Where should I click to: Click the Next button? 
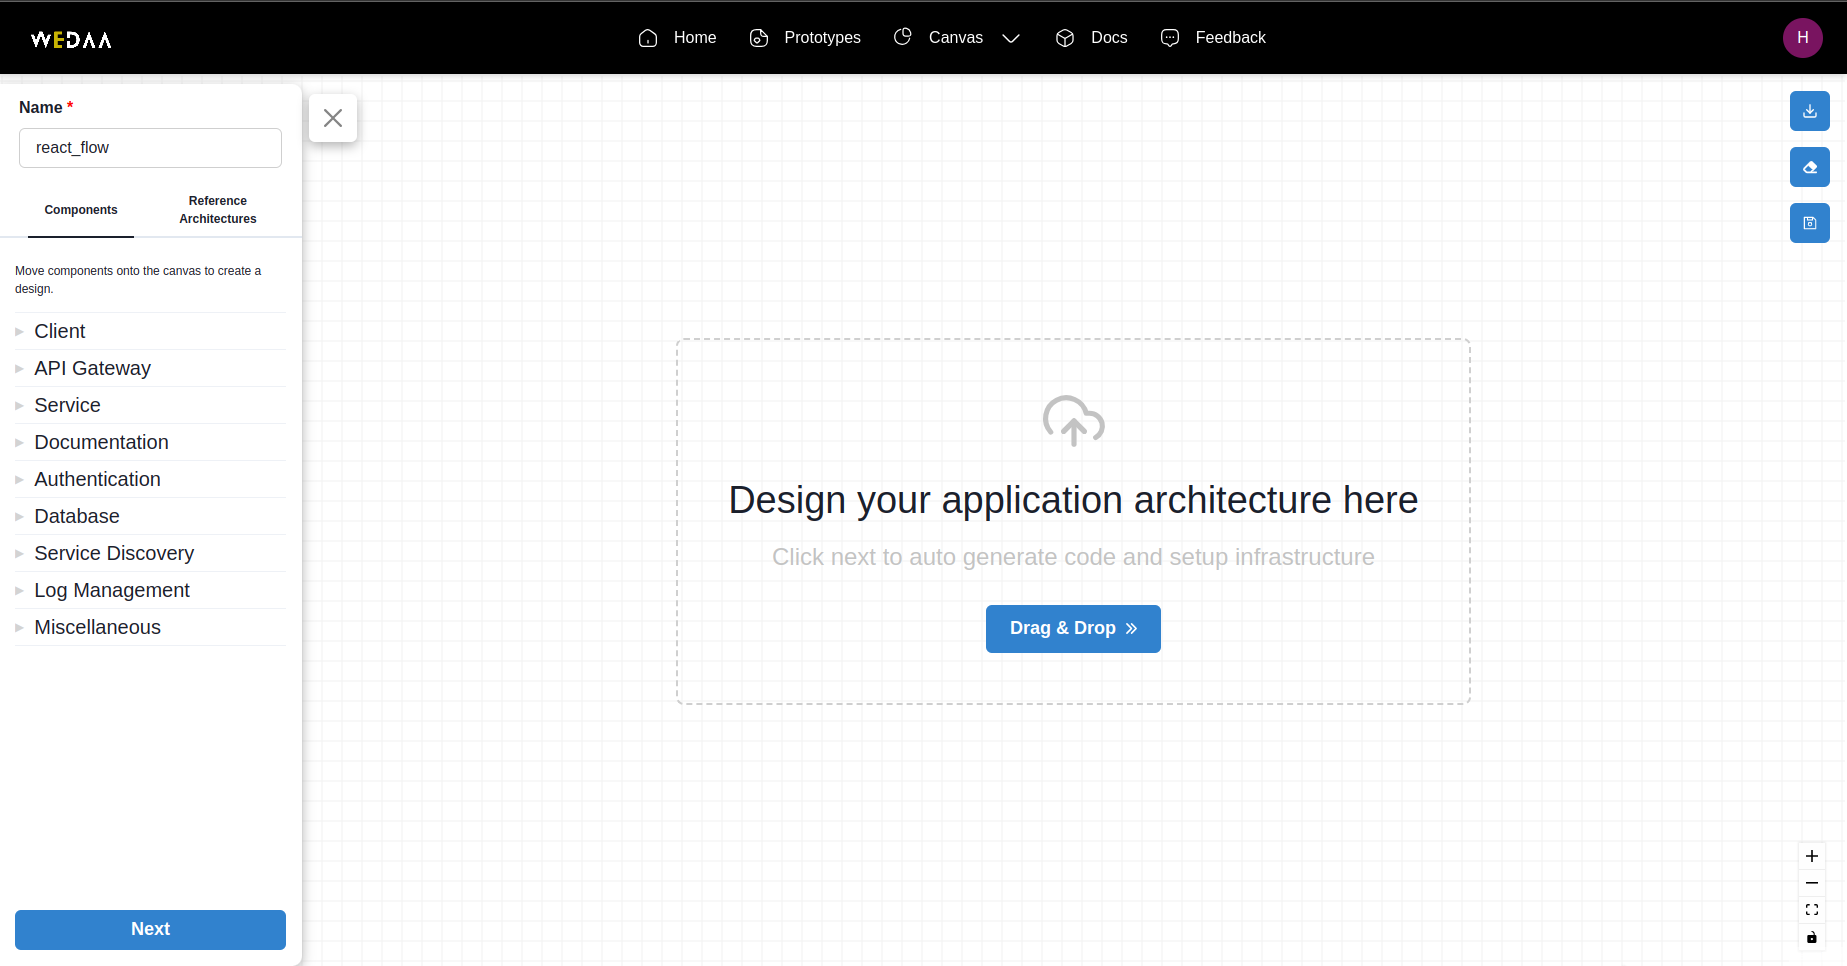point(150,929)
